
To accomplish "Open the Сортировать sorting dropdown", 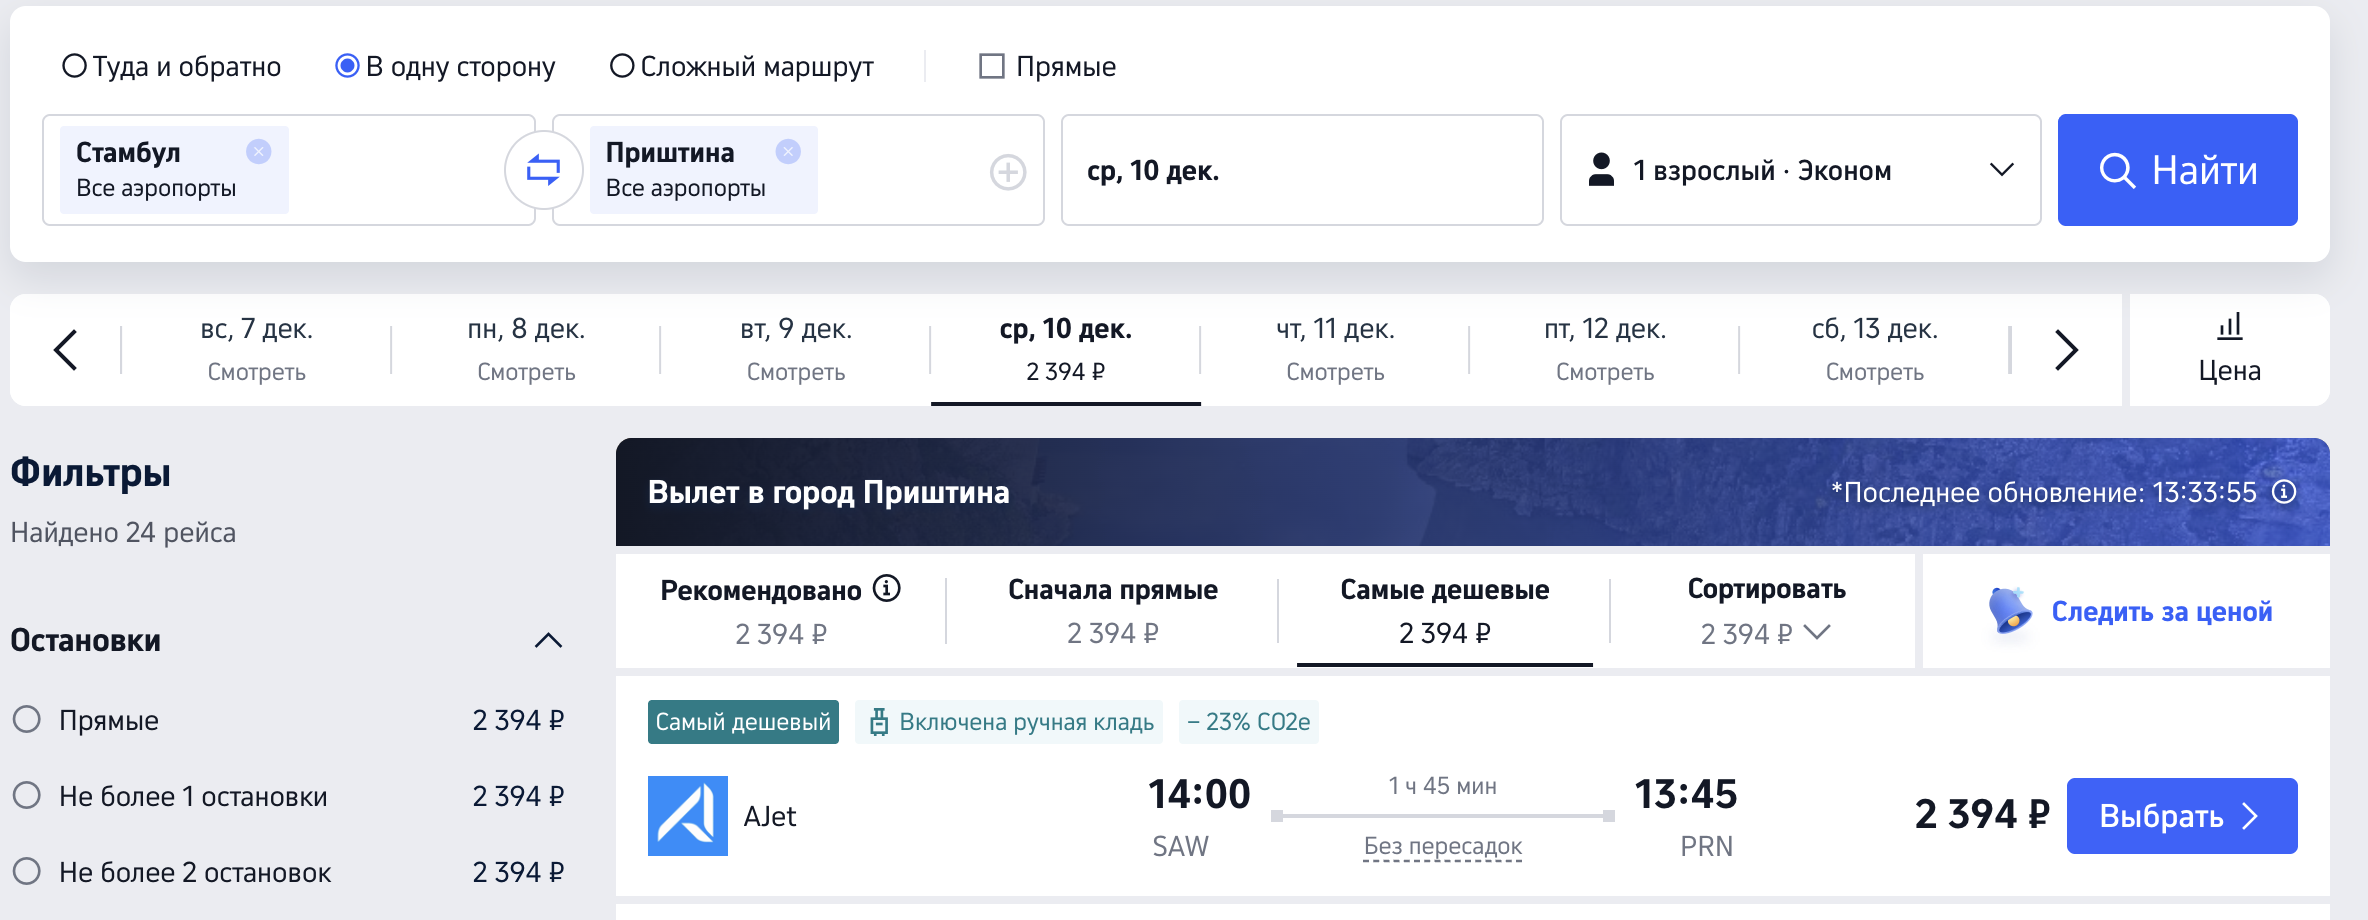I will [x=1766, y=610].
